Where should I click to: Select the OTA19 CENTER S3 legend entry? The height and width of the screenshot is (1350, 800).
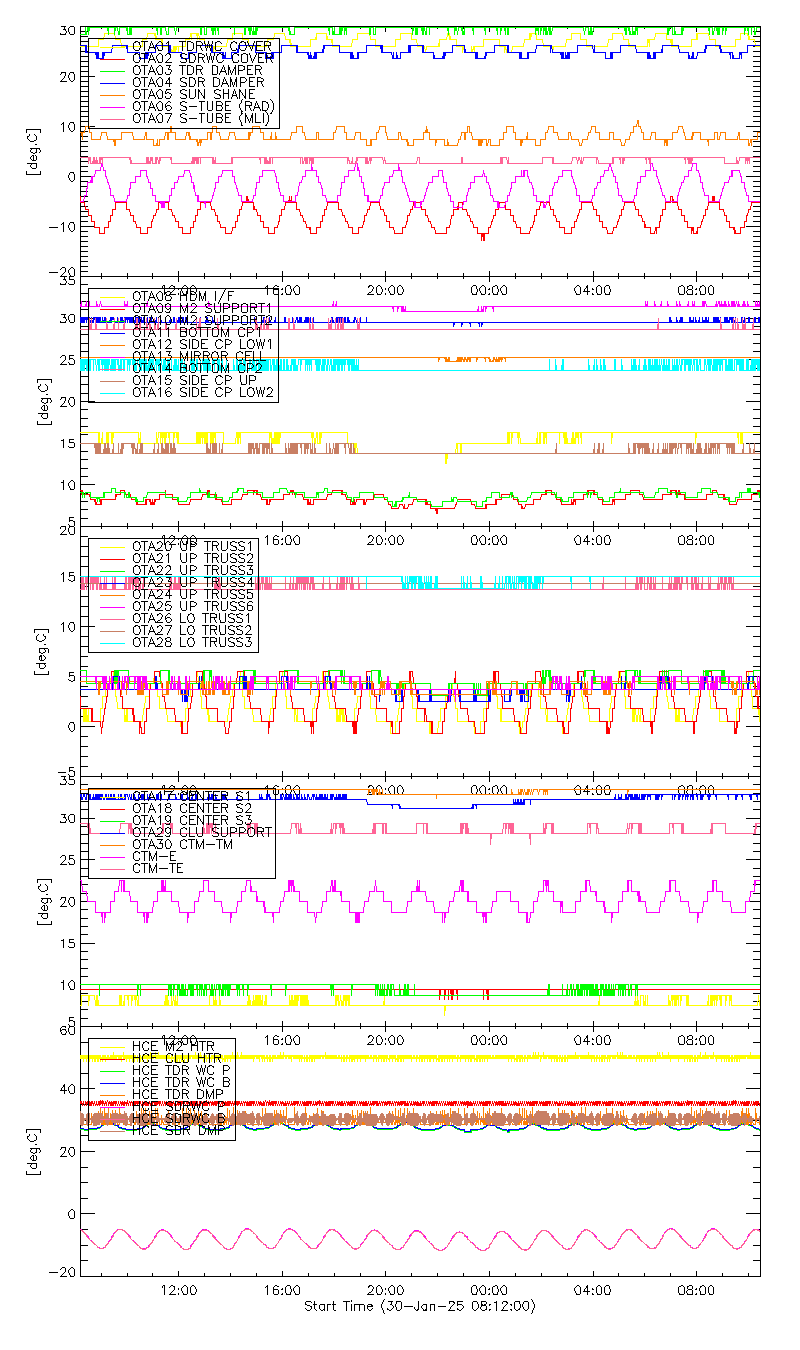point(192,820)
